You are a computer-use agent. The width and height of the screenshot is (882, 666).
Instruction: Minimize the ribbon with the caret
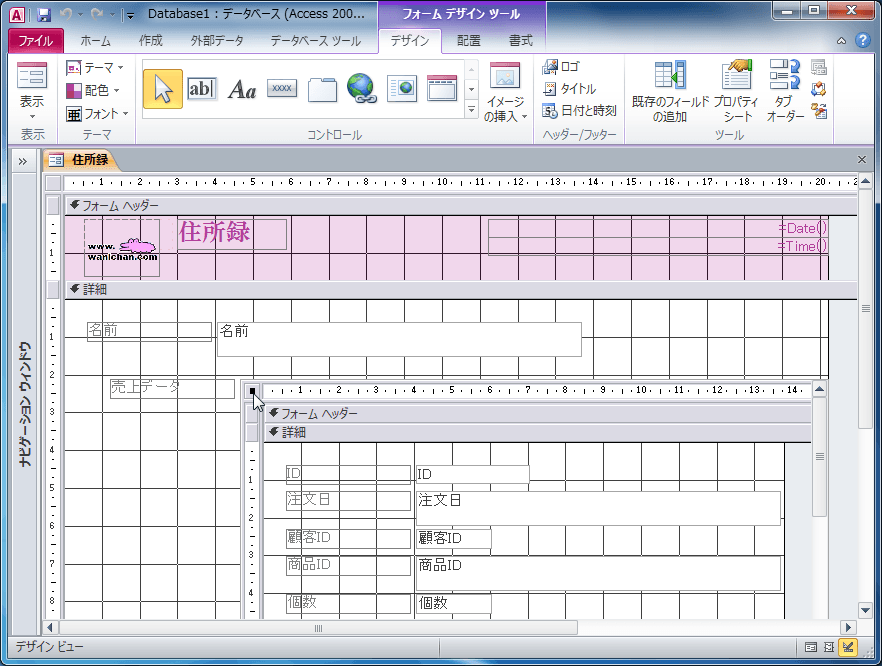click(x=842, y=40)
